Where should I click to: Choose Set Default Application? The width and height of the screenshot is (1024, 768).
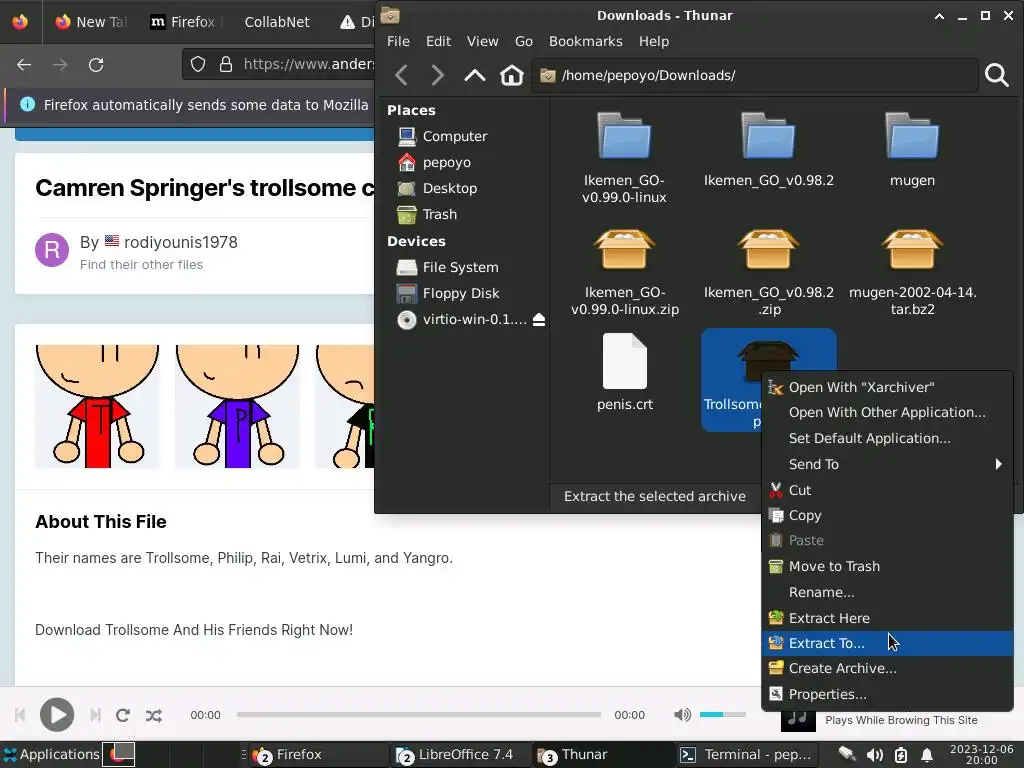[x=888, y=439]
